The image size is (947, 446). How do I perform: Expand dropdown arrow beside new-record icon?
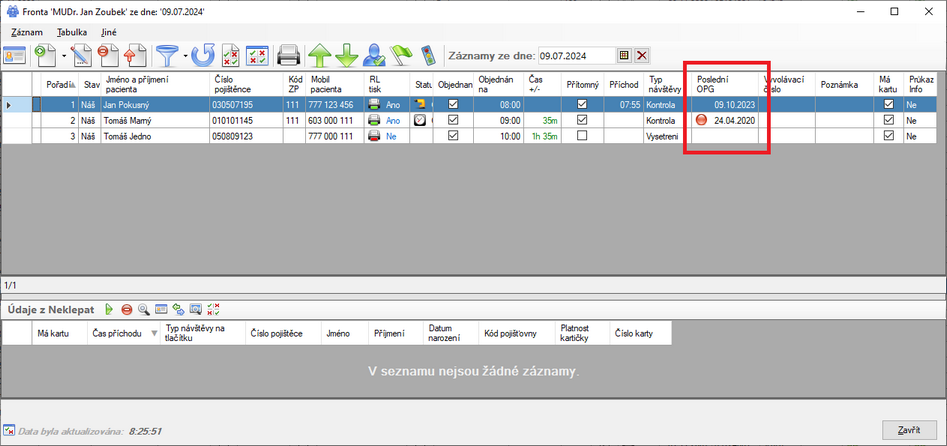coord(63,56)
